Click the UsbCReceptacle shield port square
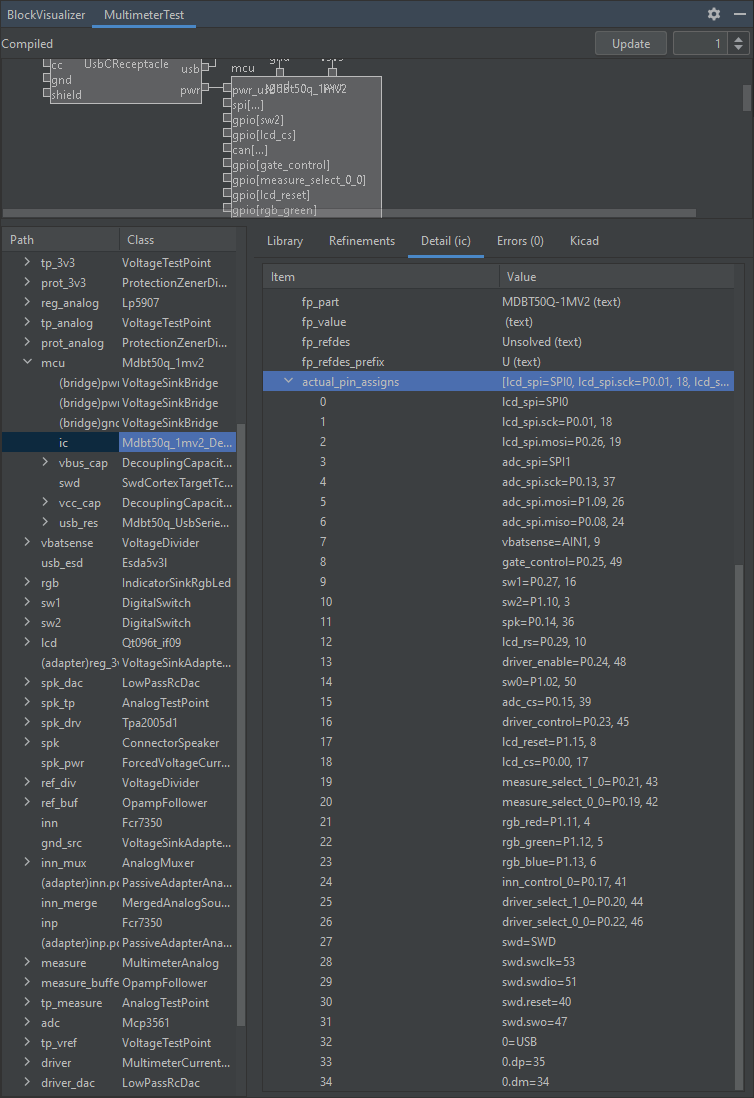This screenshot has height=1098, width=754. (x=46, y=95)
